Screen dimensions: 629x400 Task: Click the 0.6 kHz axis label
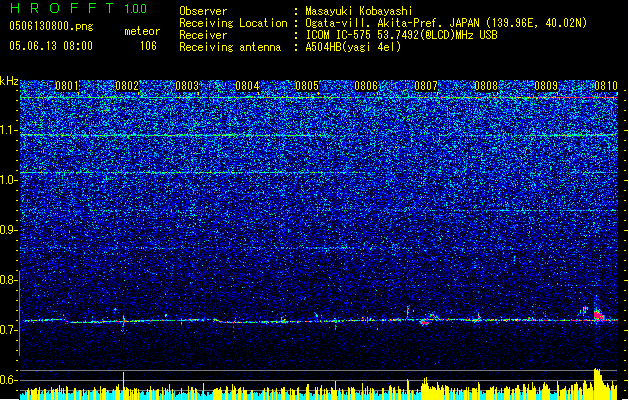pos(8,380)
